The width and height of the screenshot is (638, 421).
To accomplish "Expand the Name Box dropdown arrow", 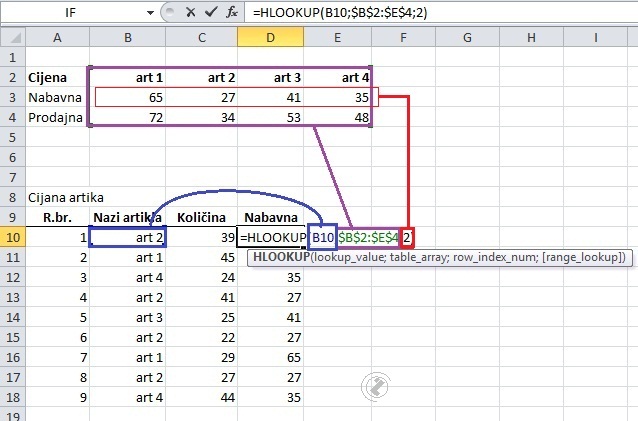I will tap(149, 13).
